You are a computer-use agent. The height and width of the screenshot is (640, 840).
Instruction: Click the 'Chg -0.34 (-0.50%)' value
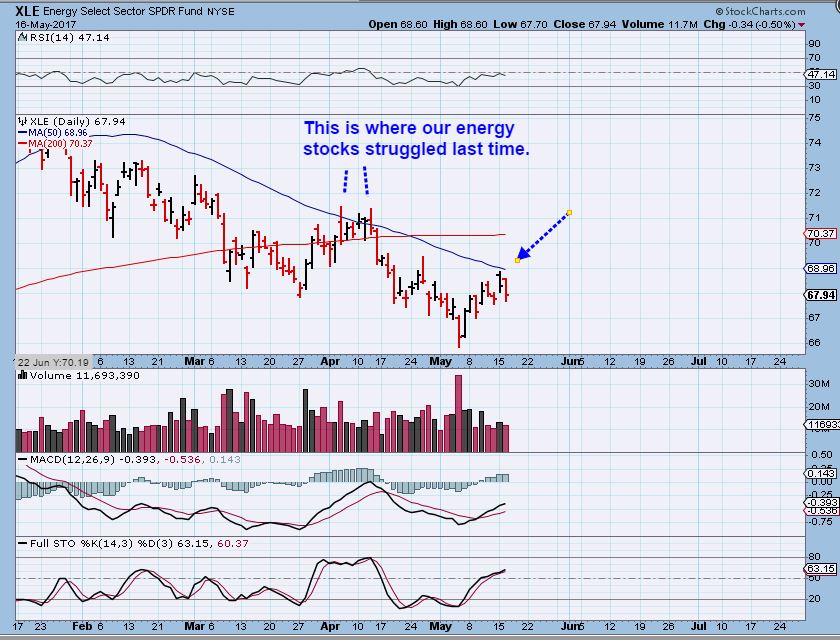pyautogui.click(x=749, y=24)
